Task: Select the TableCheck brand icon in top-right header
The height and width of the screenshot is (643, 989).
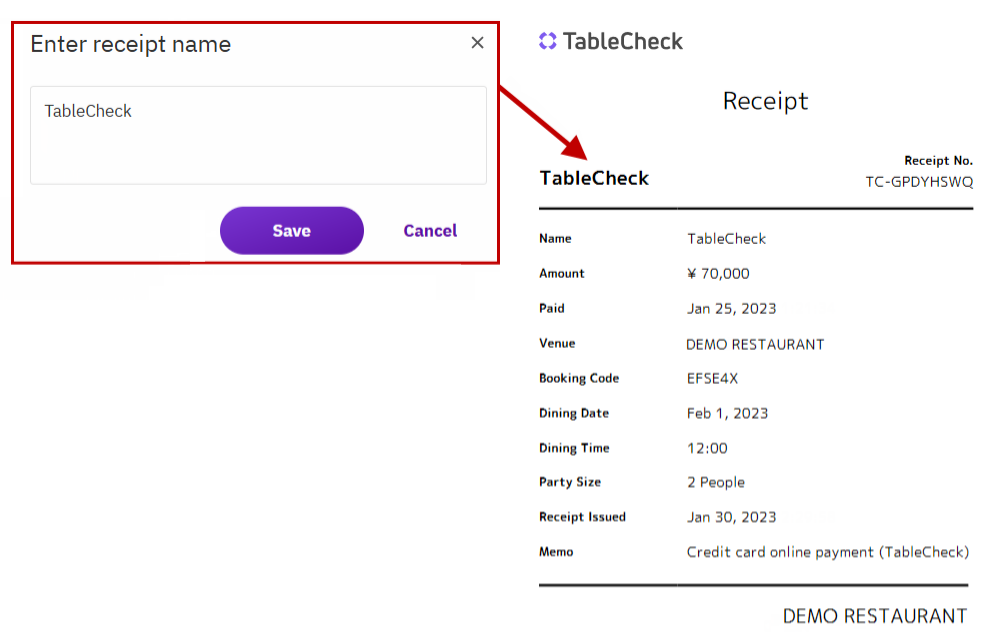Action: [x=548, y=41]
